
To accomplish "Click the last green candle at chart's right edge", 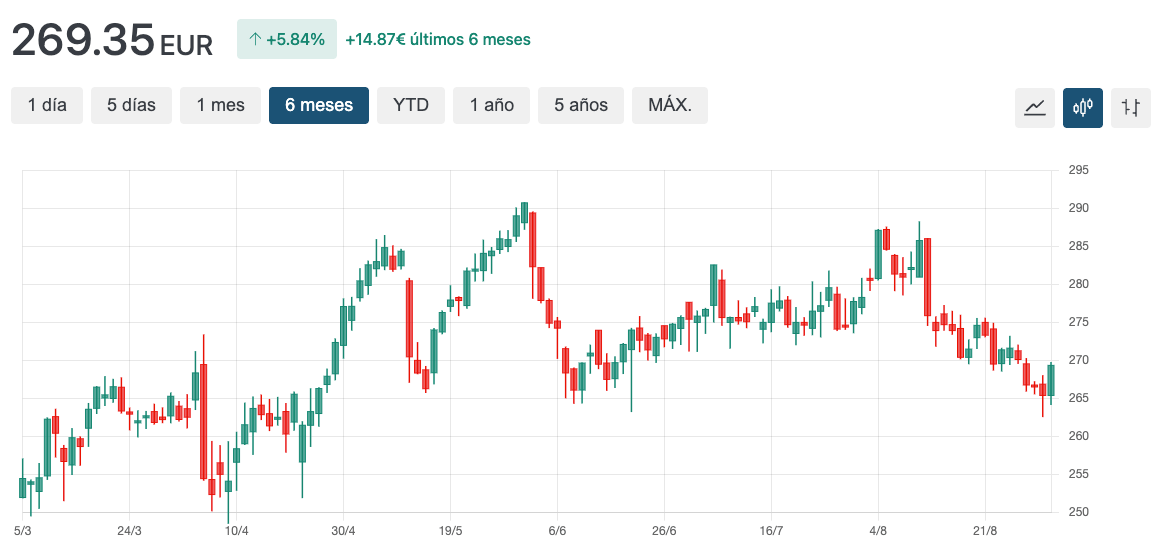I will point(1050,381).
